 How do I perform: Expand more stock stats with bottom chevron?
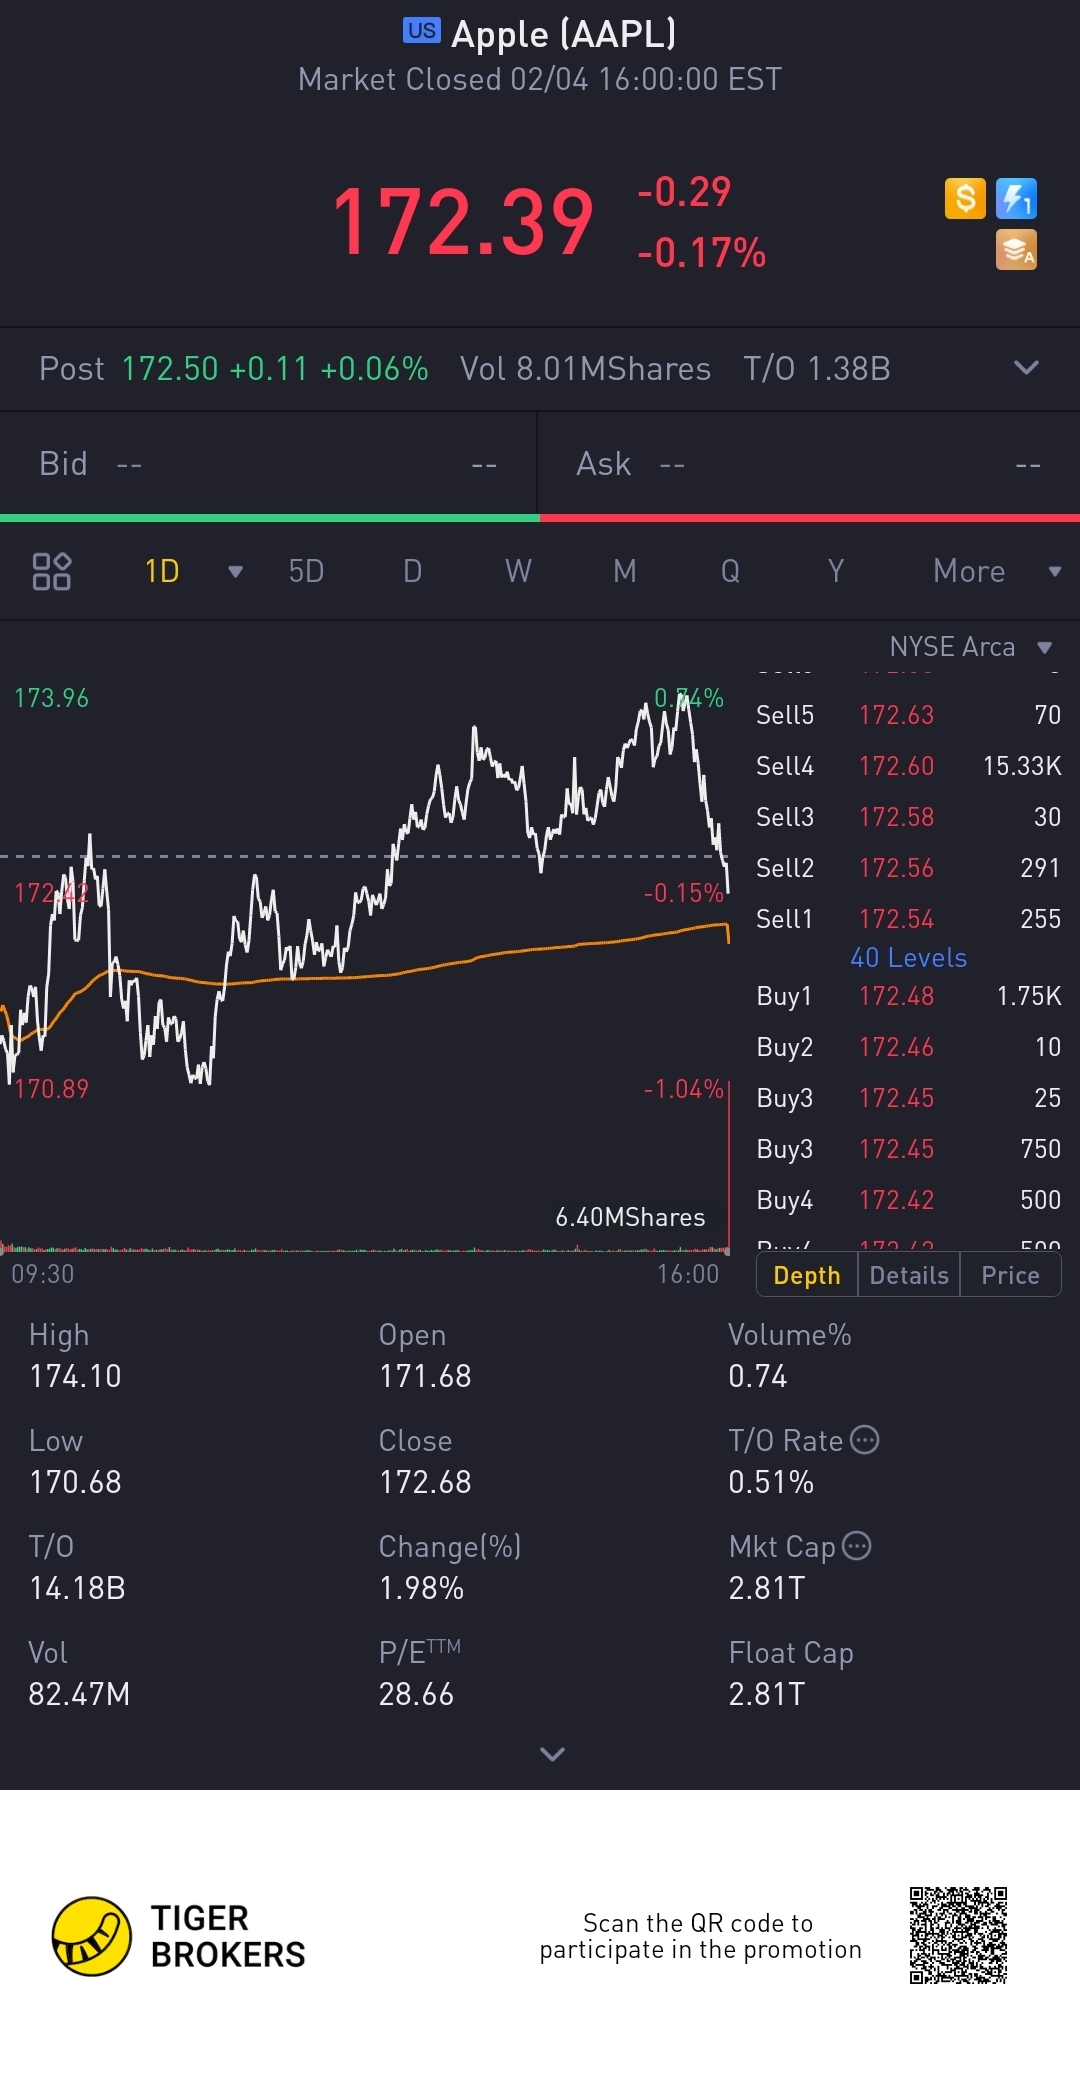pyautogui.click(x=552, y=1754)
